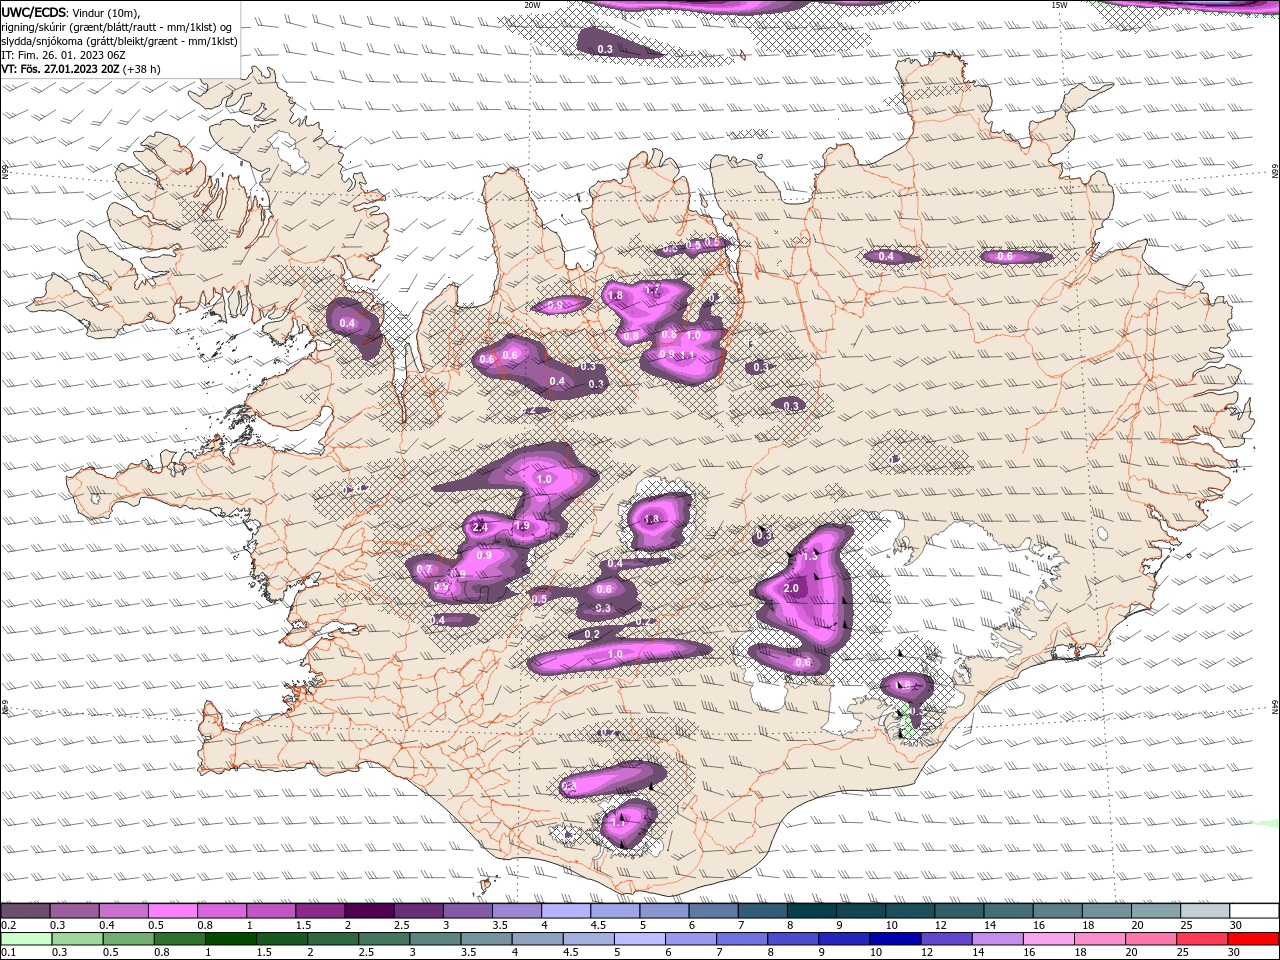Pick the bright red rain swatch after 30
Viewport: 1280px width, 960px height.
1254,939
